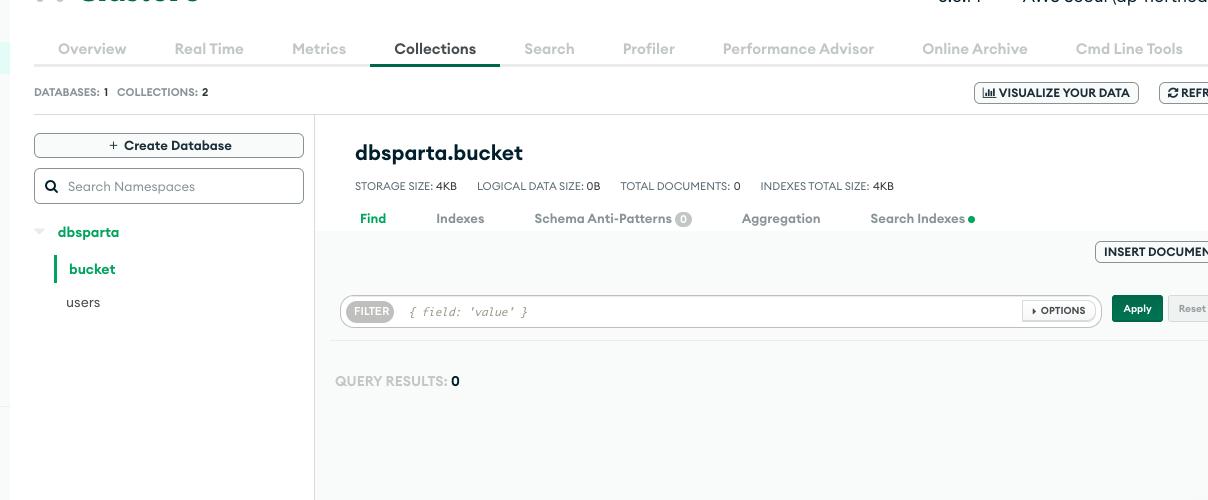Image resolution: width=1208 pixels, height=500 pixels.
Task: Click the search magnifier icon in Namespaces
Action: 51,187
